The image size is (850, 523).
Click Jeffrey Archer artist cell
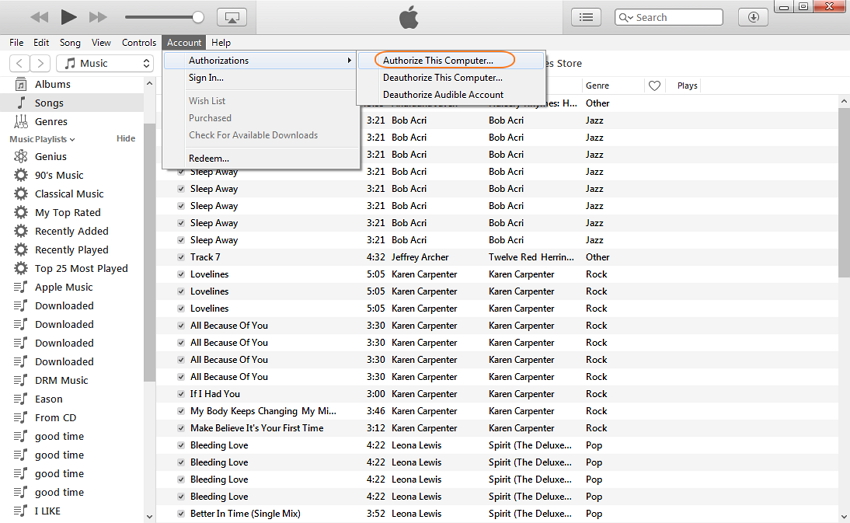[420, 257]
